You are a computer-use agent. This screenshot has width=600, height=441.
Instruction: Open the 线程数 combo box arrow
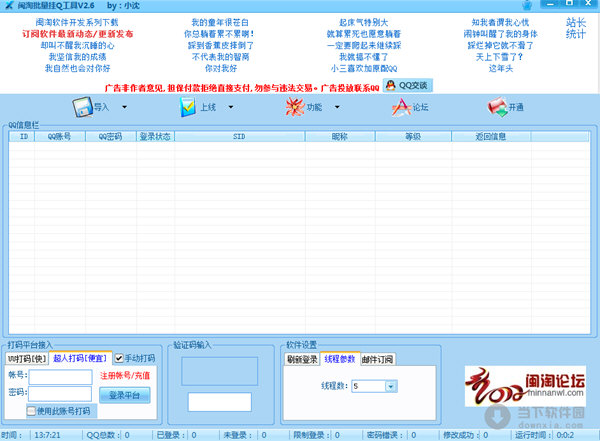[391, 386]
